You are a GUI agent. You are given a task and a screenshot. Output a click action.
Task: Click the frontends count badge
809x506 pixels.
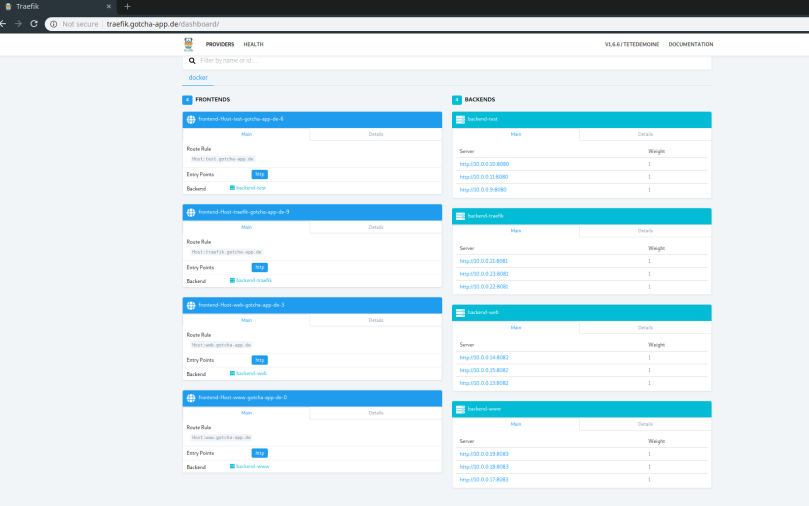(x=187, y=100)
